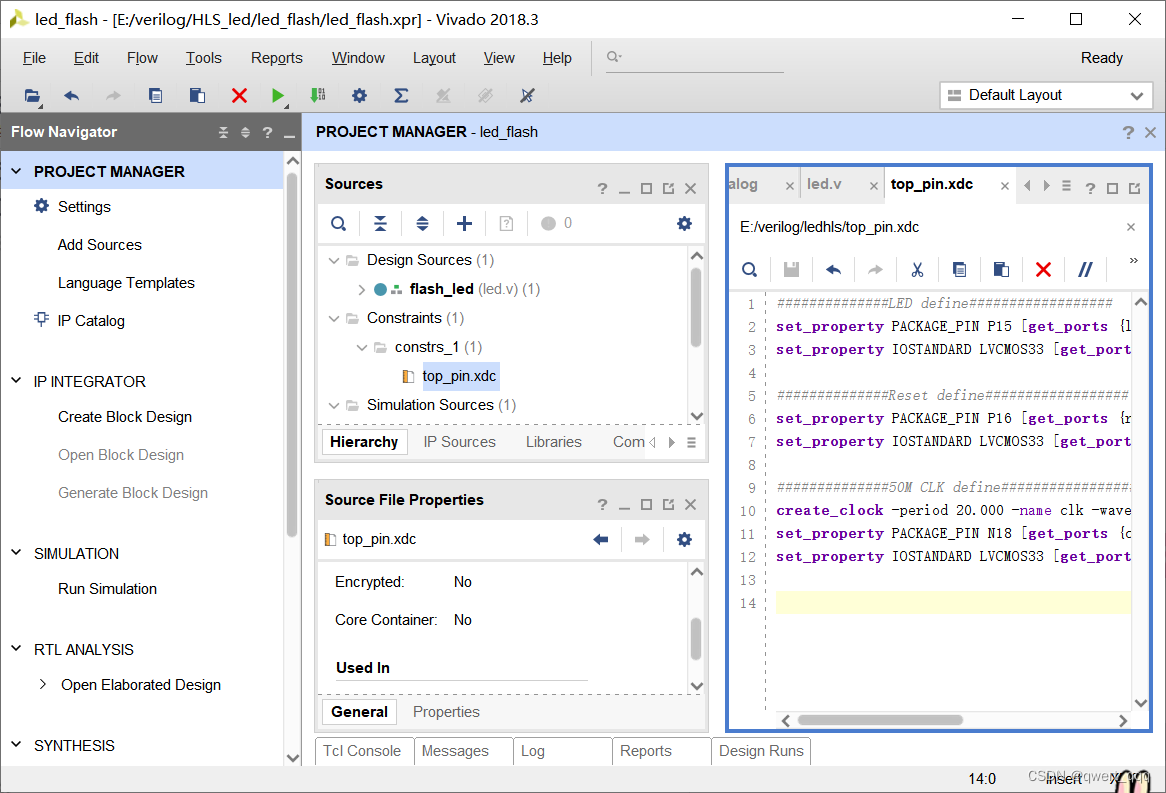Open the Reports menu

(277, 58)
